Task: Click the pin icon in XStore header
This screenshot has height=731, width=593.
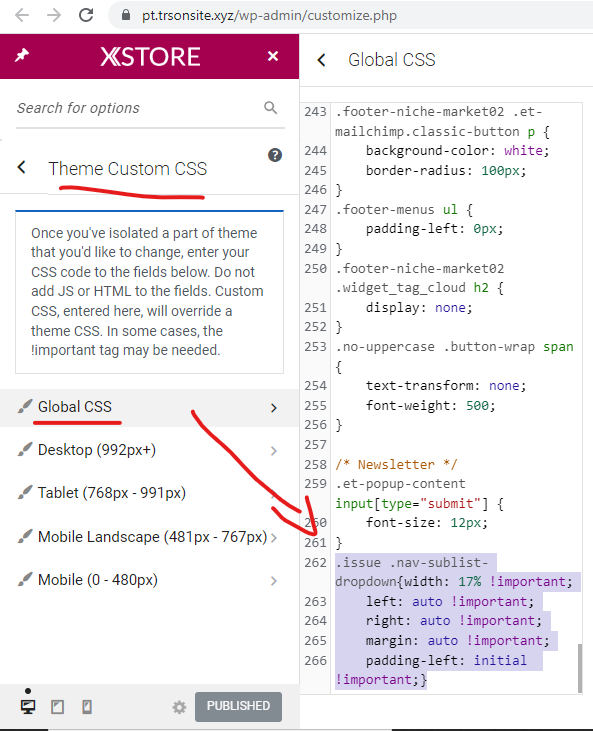Action: [x=21, y=55]
